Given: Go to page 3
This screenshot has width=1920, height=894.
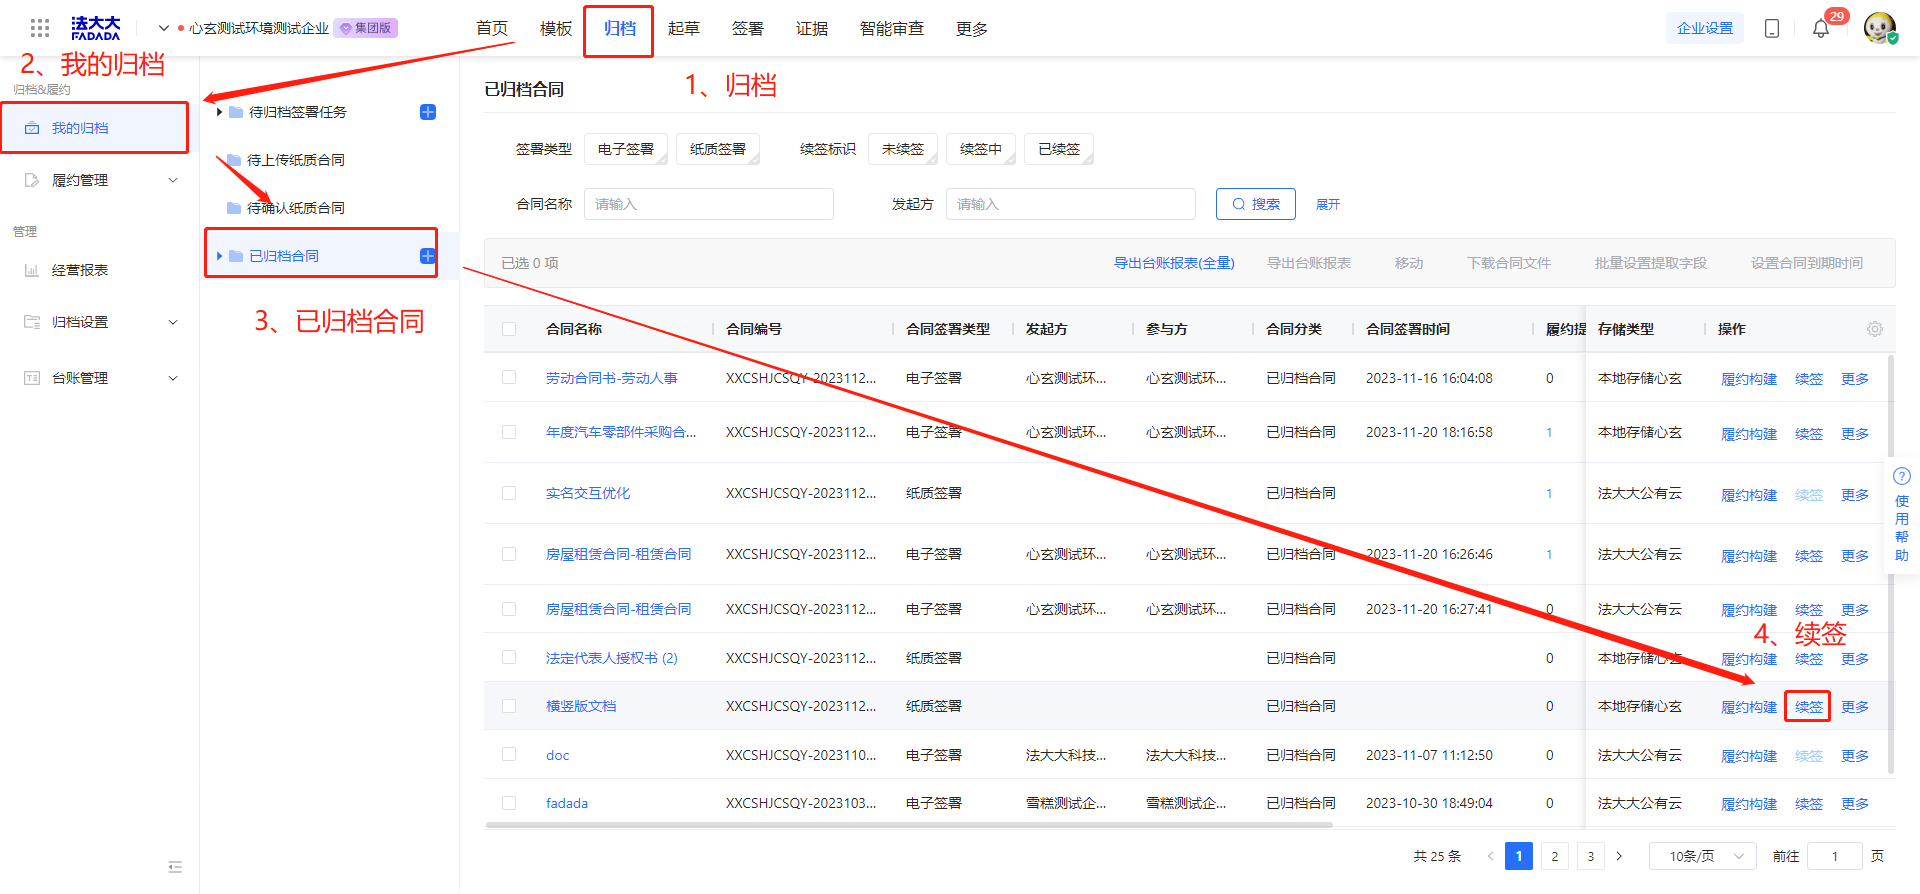Looking at the screenshot, I should (x=1591, y=856).
